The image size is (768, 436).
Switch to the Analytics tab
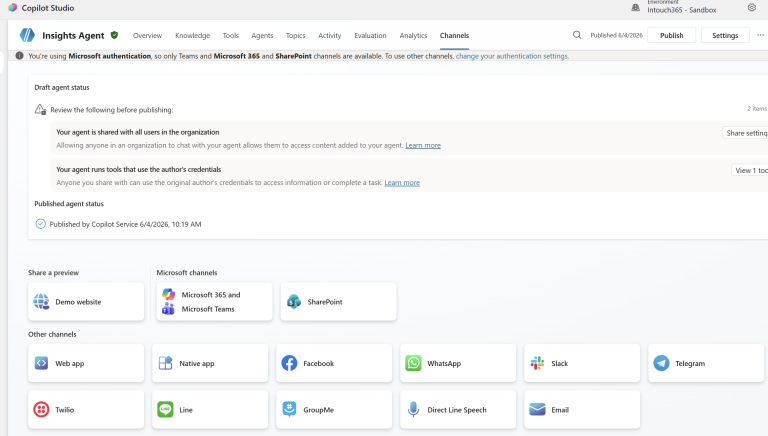413,35
